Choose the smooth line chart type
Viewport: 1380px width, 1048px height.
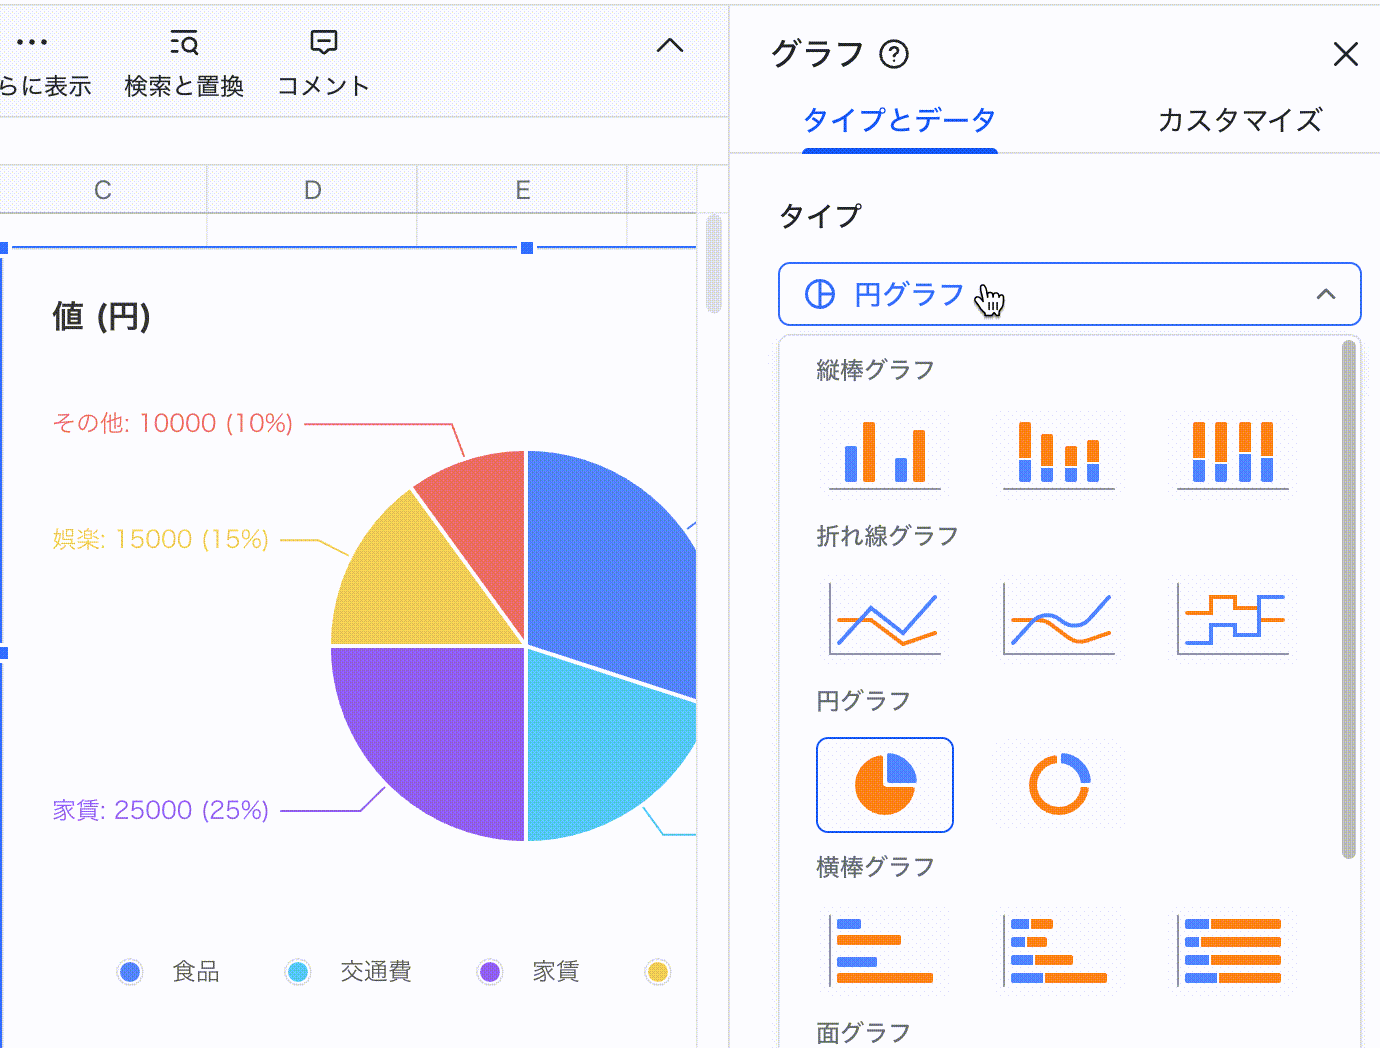1058,619
